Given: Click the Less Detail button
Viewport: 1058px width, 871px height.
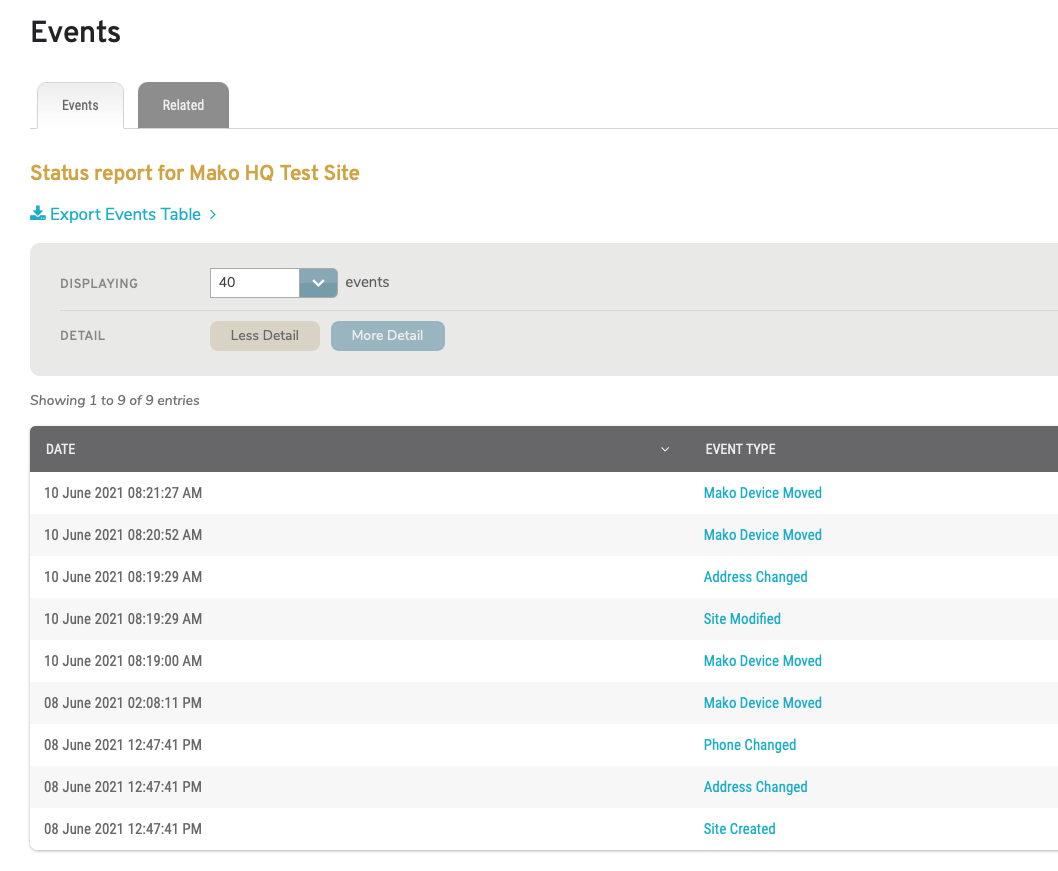Looking at the screenshot, I should 264,335.
